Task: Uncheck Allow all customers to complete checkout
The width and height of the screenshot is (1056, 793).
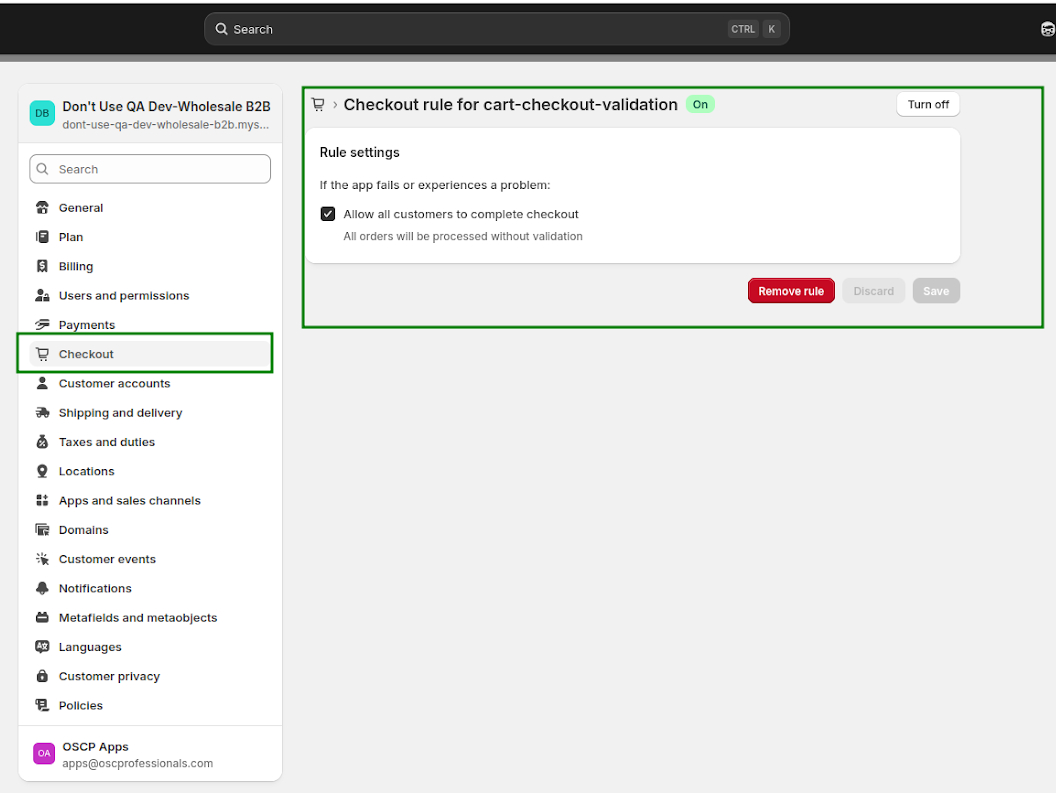Action: [328, 213]
